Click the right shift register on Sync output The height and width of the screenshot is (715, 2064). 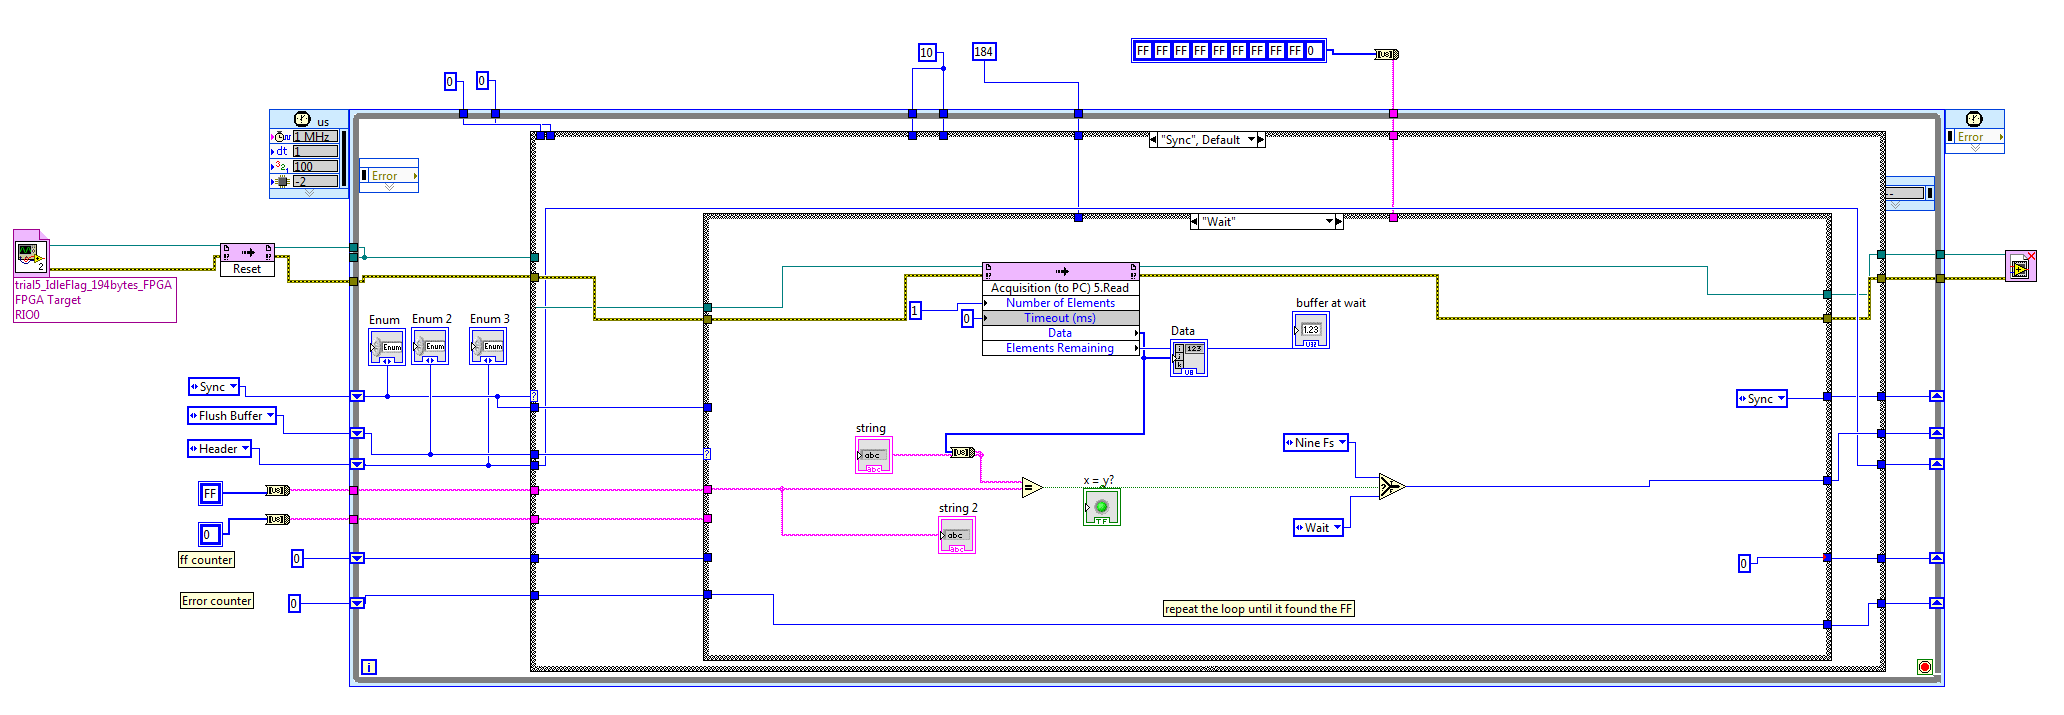pos(1937,396)
